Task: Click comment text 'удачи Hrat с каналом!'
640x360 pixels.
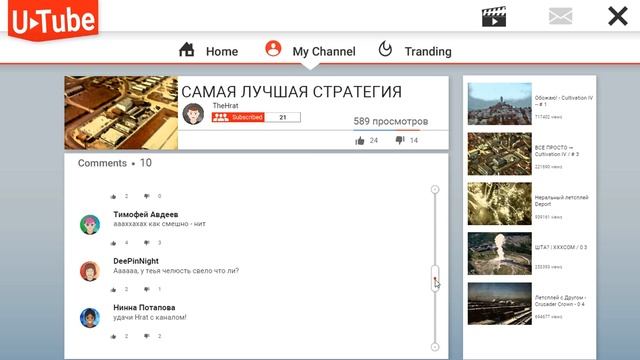Action: (x=150, y=317)
